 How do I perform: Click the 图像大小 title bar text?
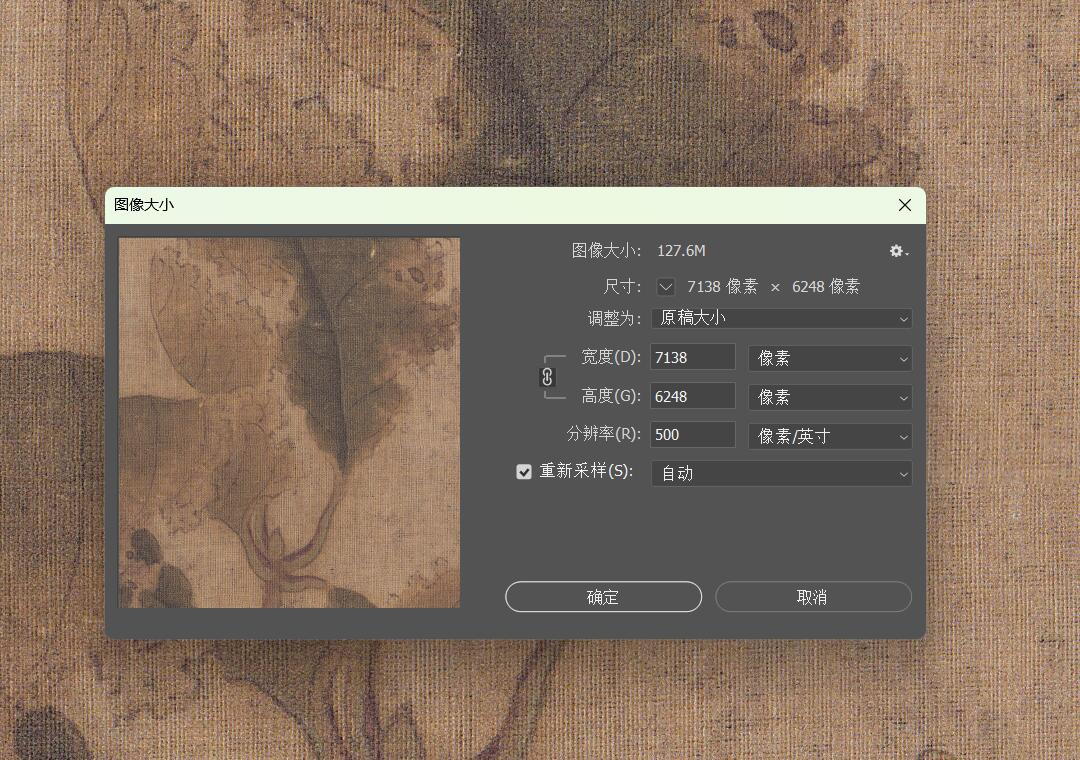pyautogui.click(x=144, y=205)
